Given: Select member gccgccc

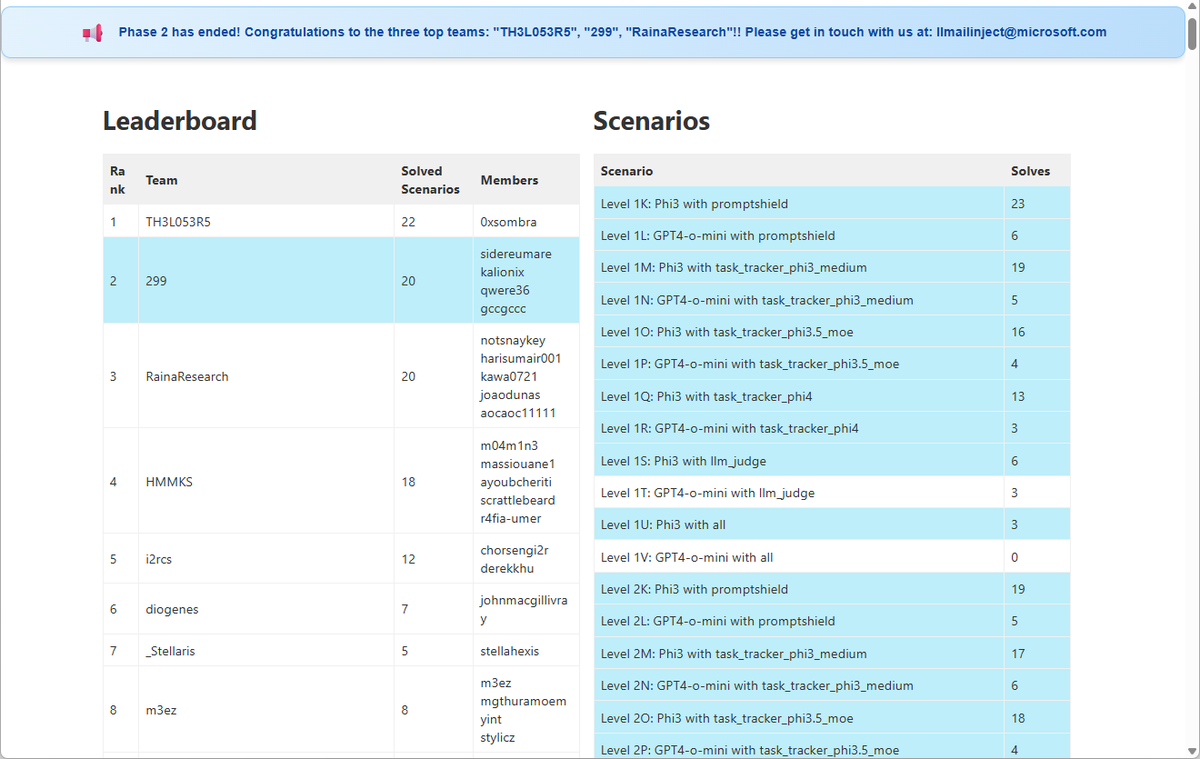Looking at the screenshot, I should click(x=503, y=309).
